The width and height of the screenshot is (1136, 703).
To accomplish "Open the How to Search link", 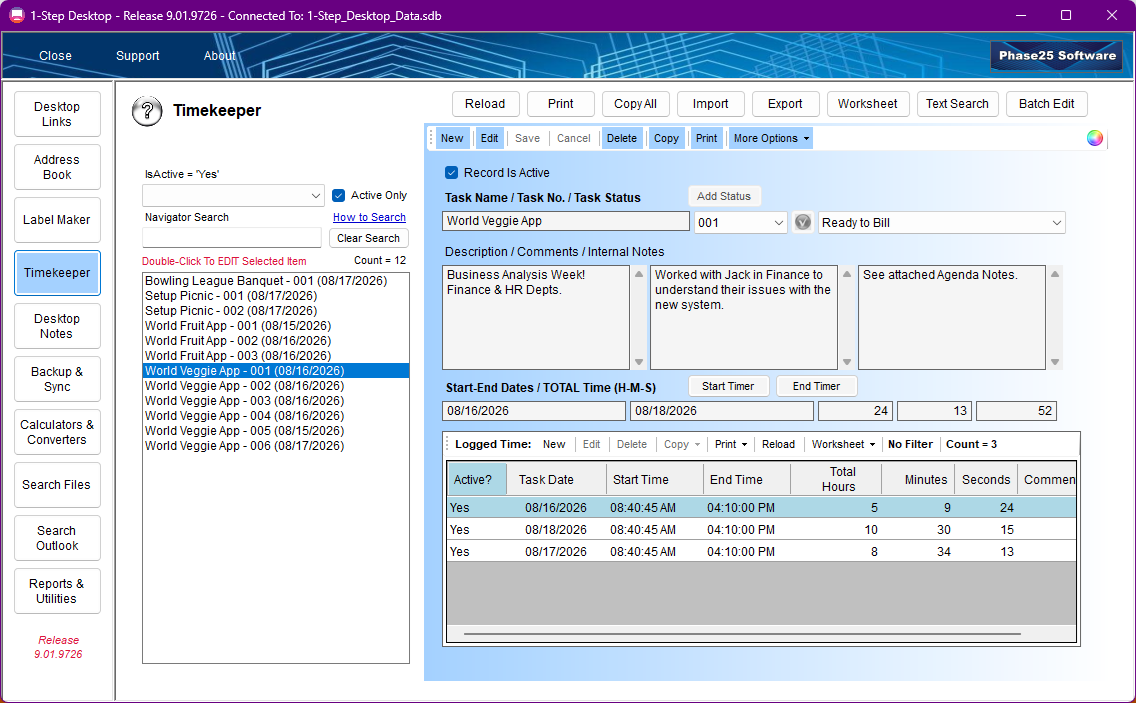I will [x=369, y=217].
